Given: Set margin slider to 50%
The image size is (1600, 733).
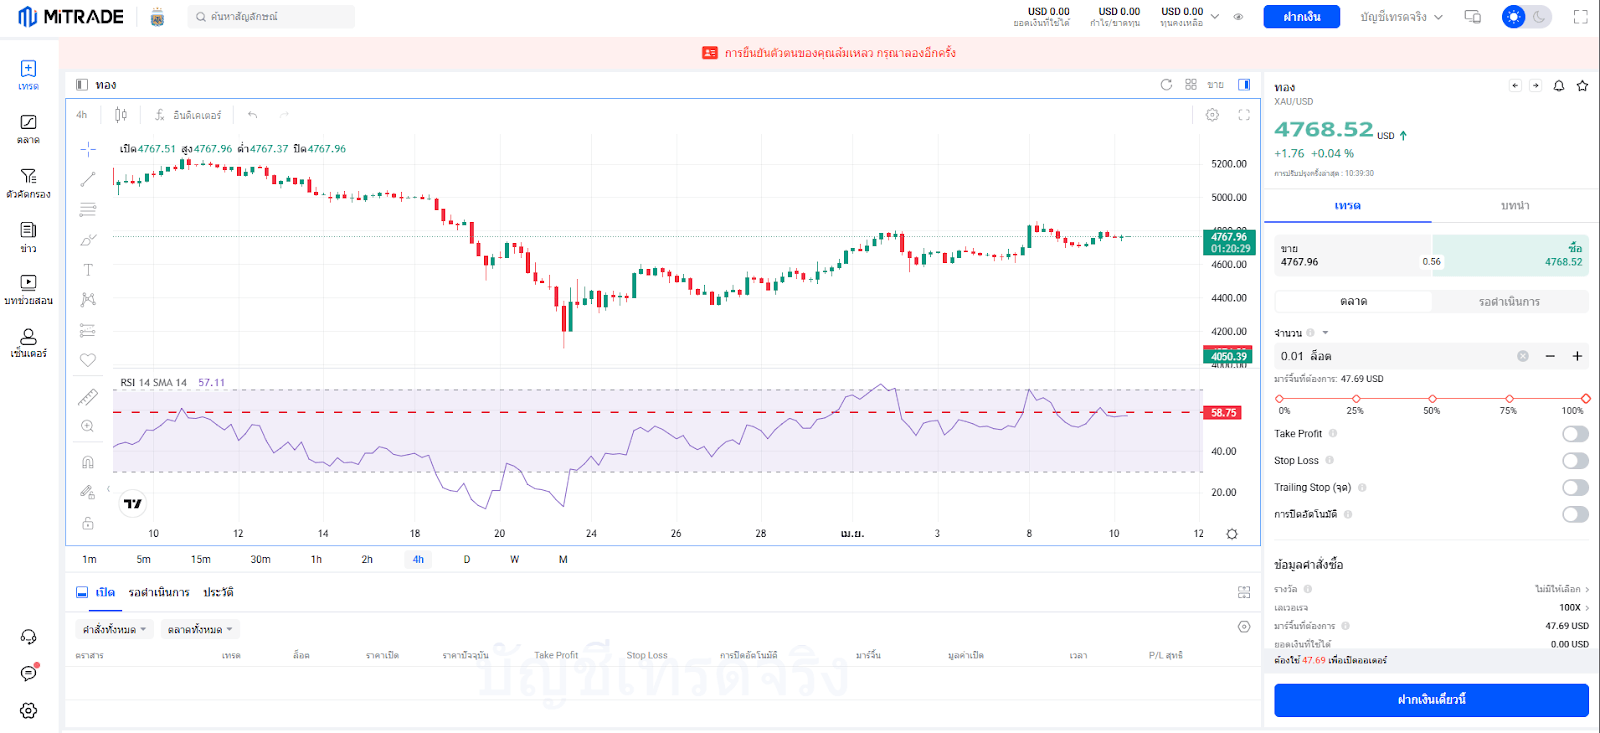Looking at the screenshot, I should tap(1432, 399).
